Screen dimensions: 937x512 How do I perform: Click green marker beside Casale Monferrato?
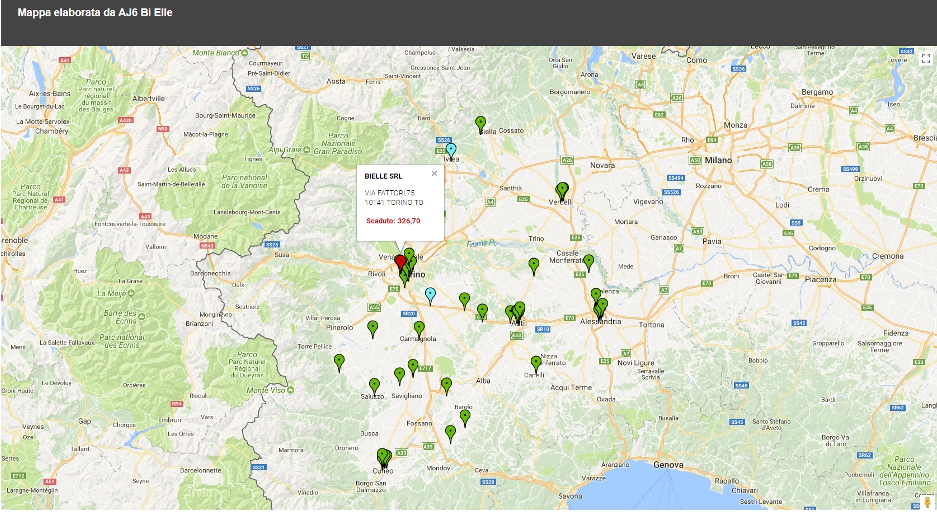coord(589,262)
